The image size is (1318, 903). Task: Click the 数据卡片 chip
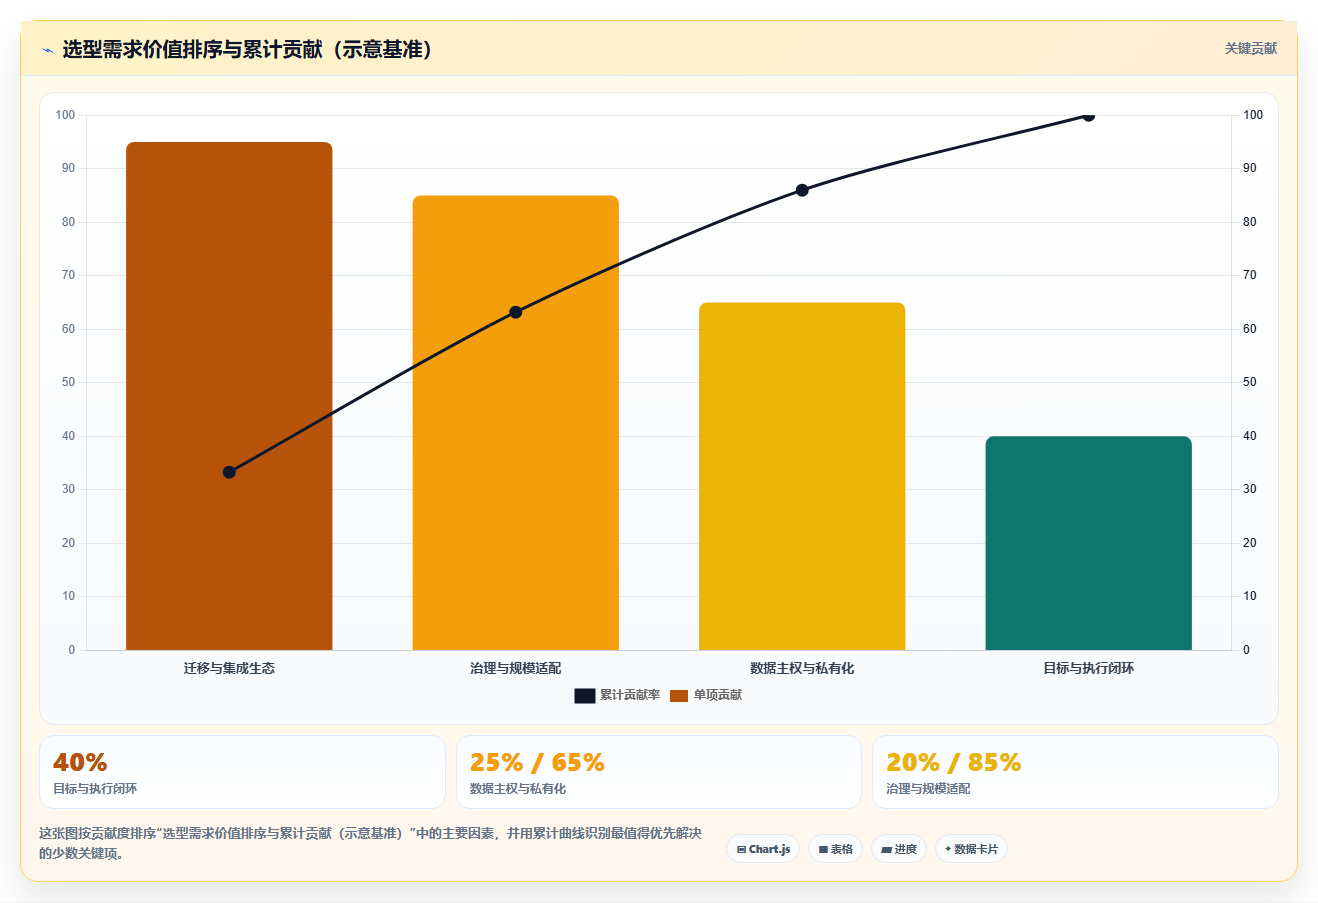(971, 849)
